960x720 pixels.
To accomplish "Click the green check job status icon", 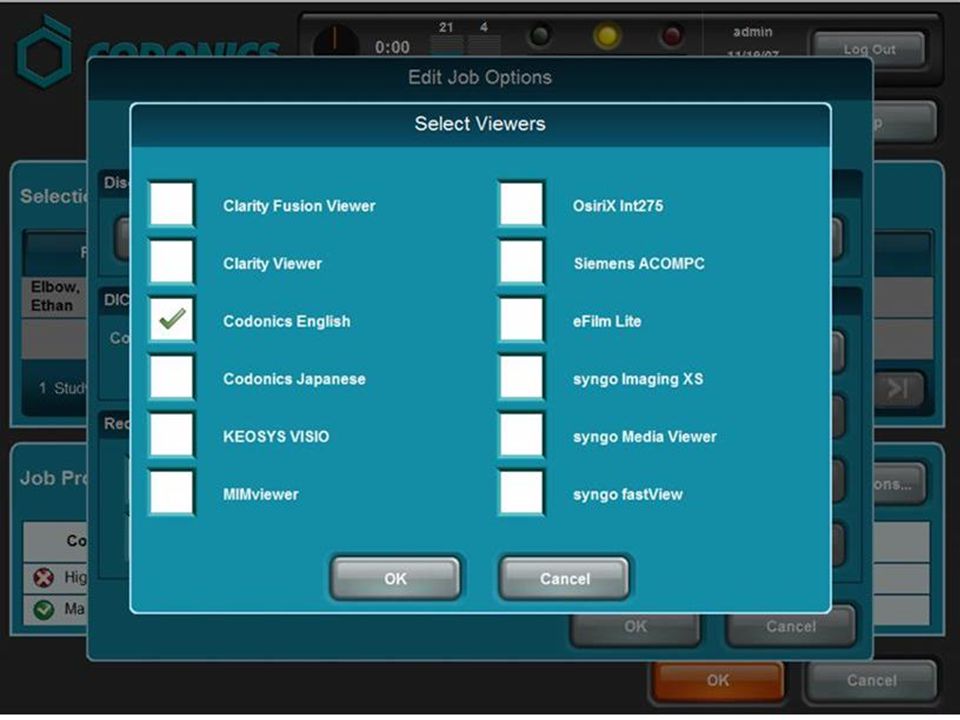I will pyautogui.click(x=43, y=609).
